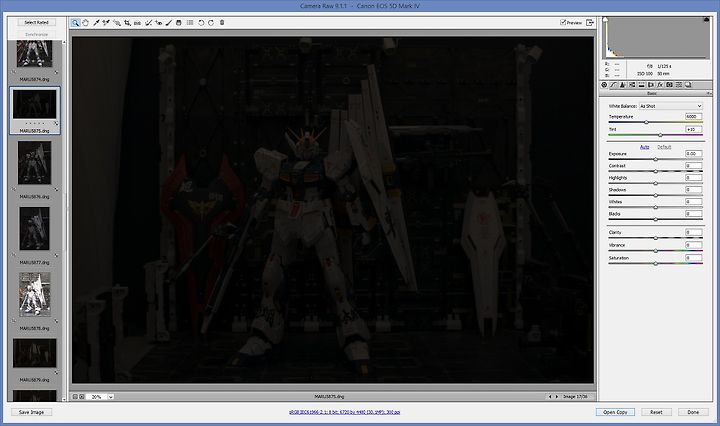
Task: Toggle full screen mode icon
Action: click(590, 22)
